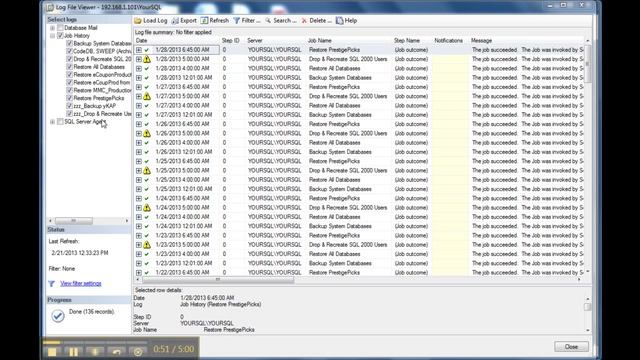
Task: Sort by the Job Name column header
Action: (349, 40)
